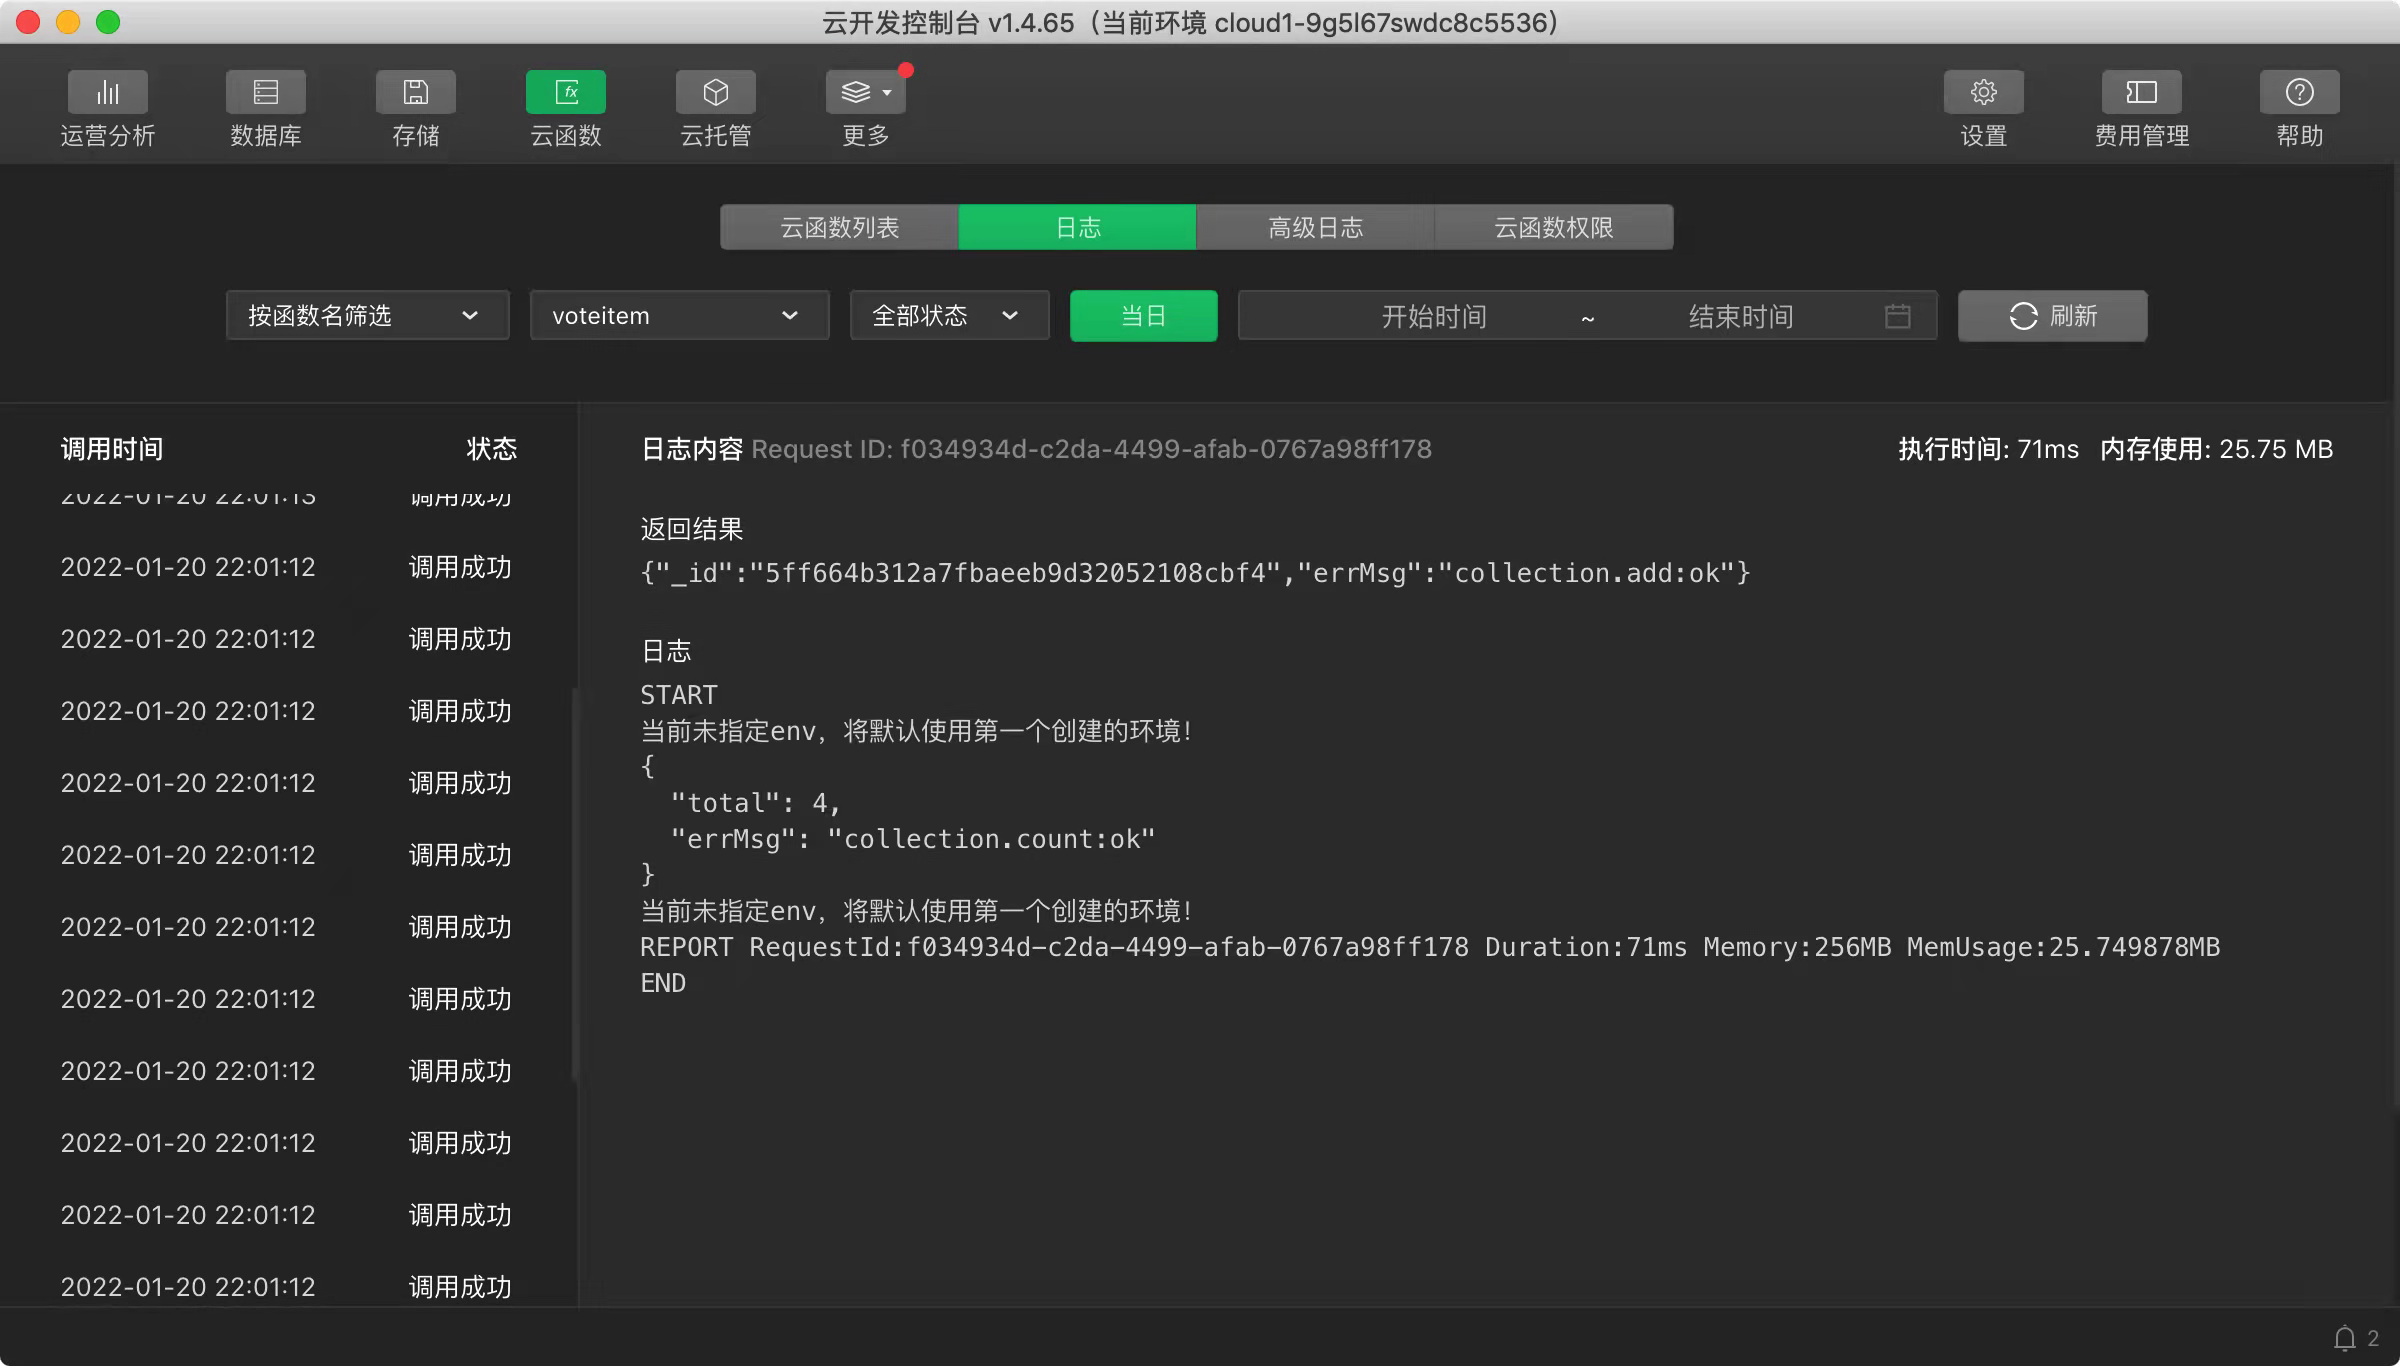Viewport: 2400px width, 1366px height.
Task: Expand the 全部状态 status dropdown
Action: [x=948, y=316]
